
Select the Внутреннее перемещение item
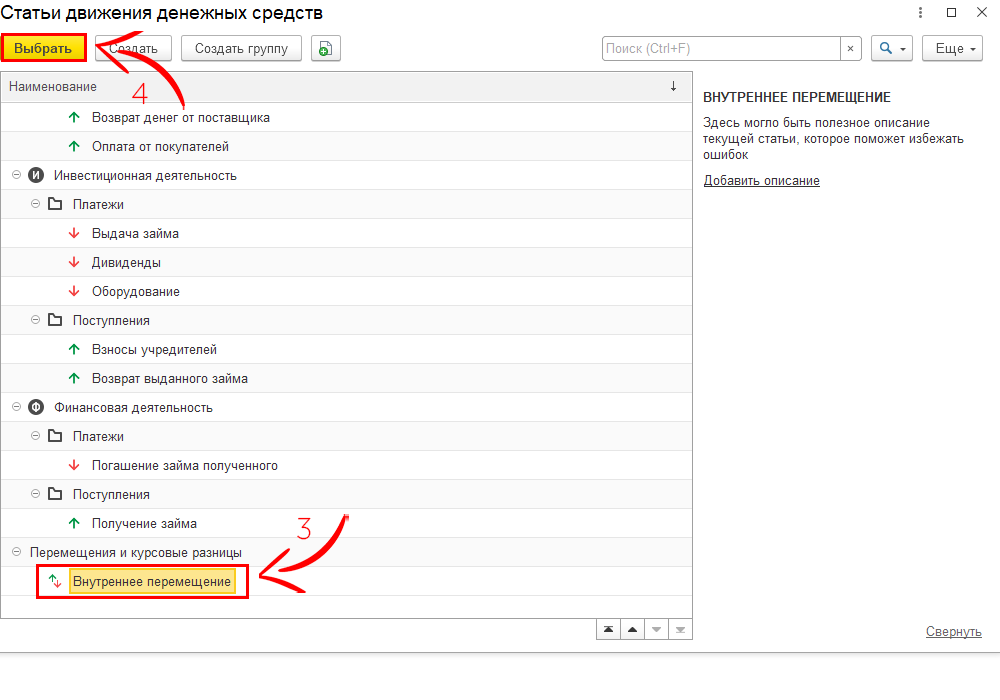coord(152,582)
